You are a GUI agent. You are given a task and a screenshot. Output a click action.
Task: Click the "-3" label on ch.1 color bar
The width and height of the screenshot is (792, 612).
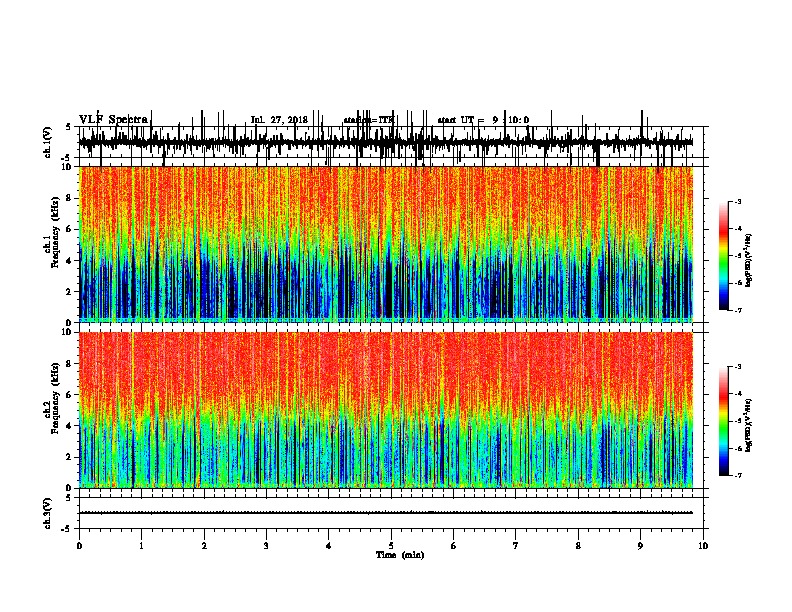[x=738, y=201]
